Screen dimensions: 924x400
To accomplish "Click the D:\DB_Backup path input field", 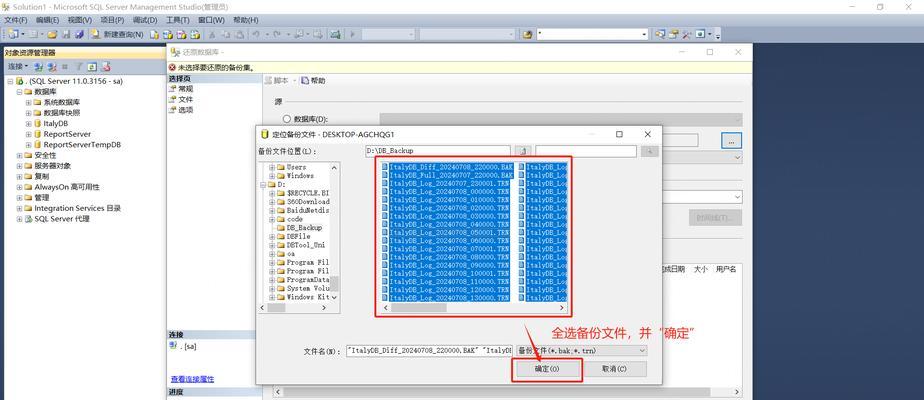I will [437, 151].
